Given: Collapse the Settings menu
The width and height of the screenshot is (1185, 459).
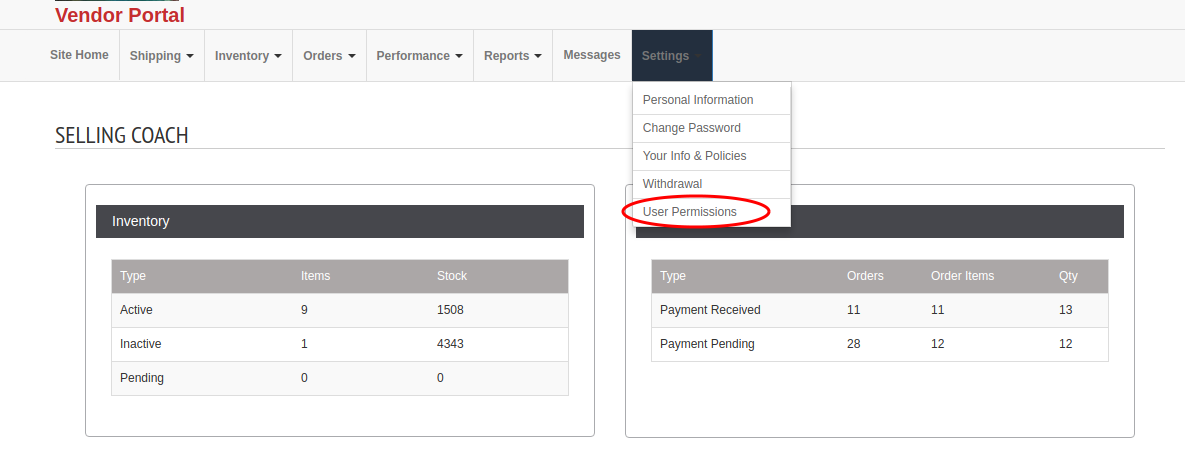Looking at the screenshot, I should coord(672,56).
